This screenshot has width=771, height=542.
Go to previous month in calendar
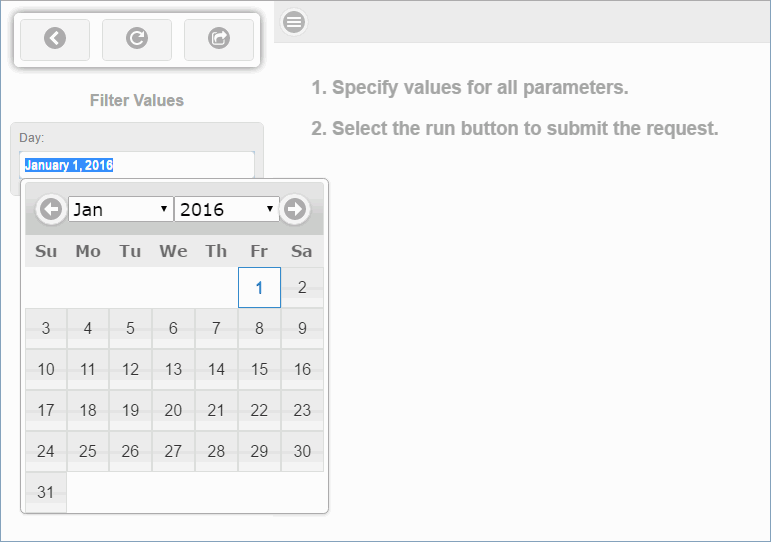(50, 209)
